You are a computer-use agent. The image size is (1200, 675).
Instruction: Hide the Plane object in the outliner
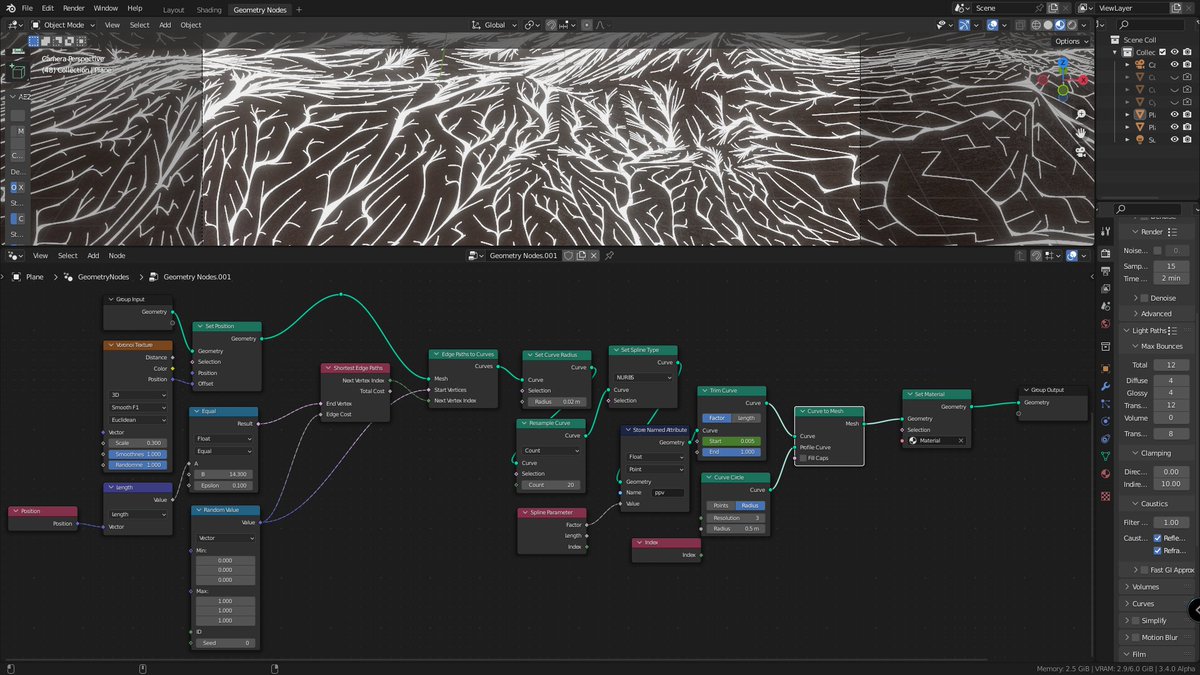pos(1175,114)
